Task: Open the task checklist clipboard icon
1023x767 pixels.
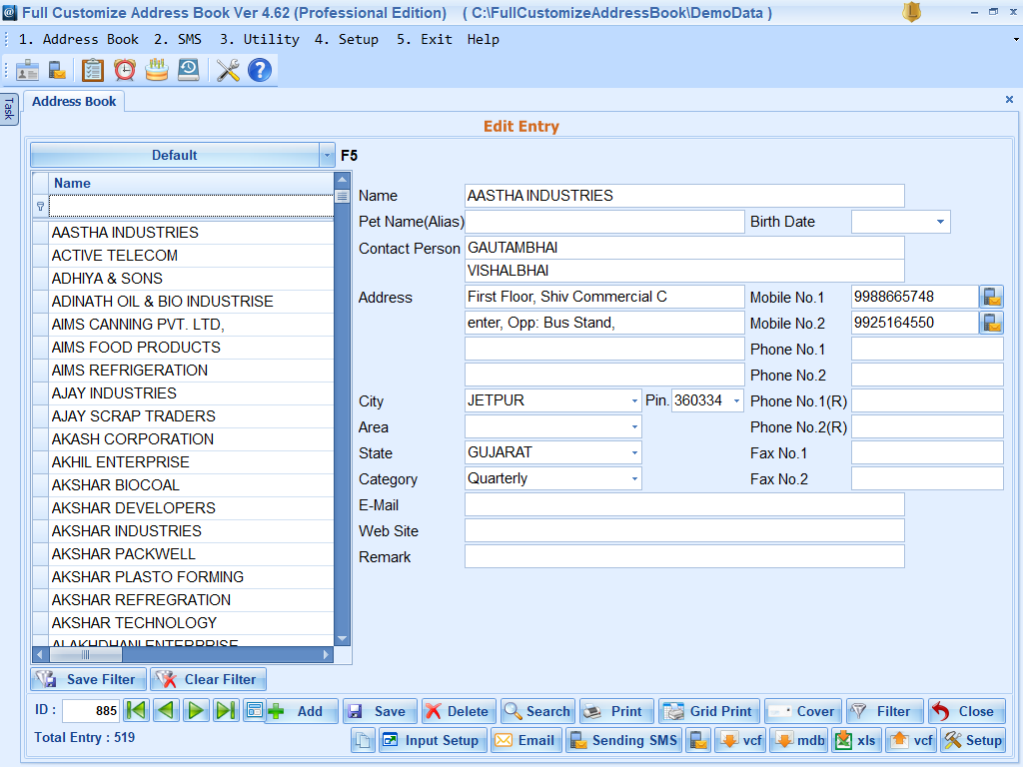Action: coord(93,70)
